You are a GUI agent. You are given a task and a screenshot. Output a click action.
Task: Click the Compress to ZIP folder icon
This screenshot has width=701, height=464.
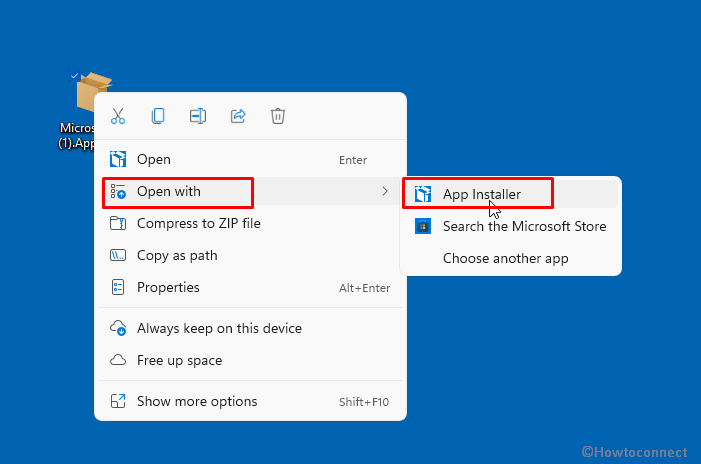tap(118, 223)
